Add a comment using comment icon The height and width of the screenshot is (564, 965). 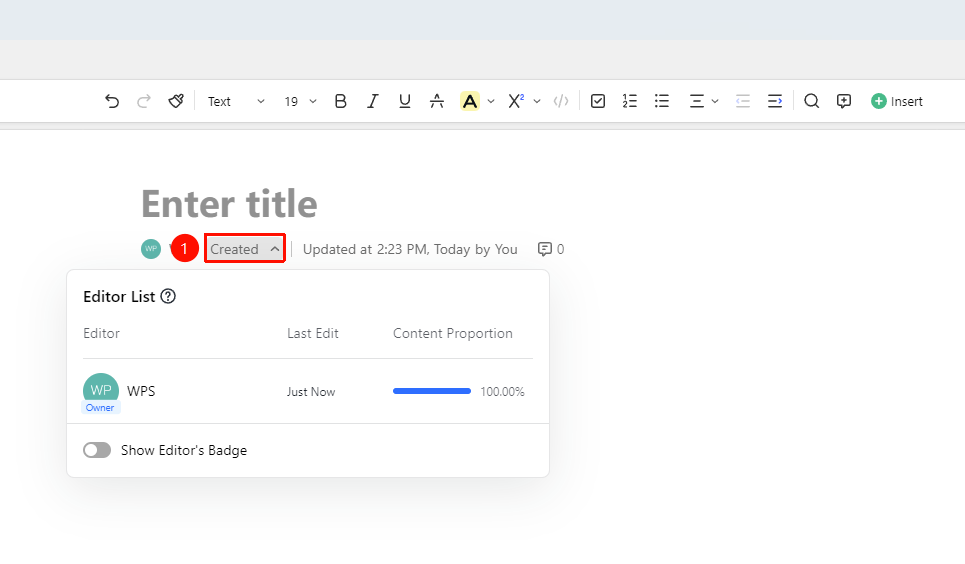844,101
